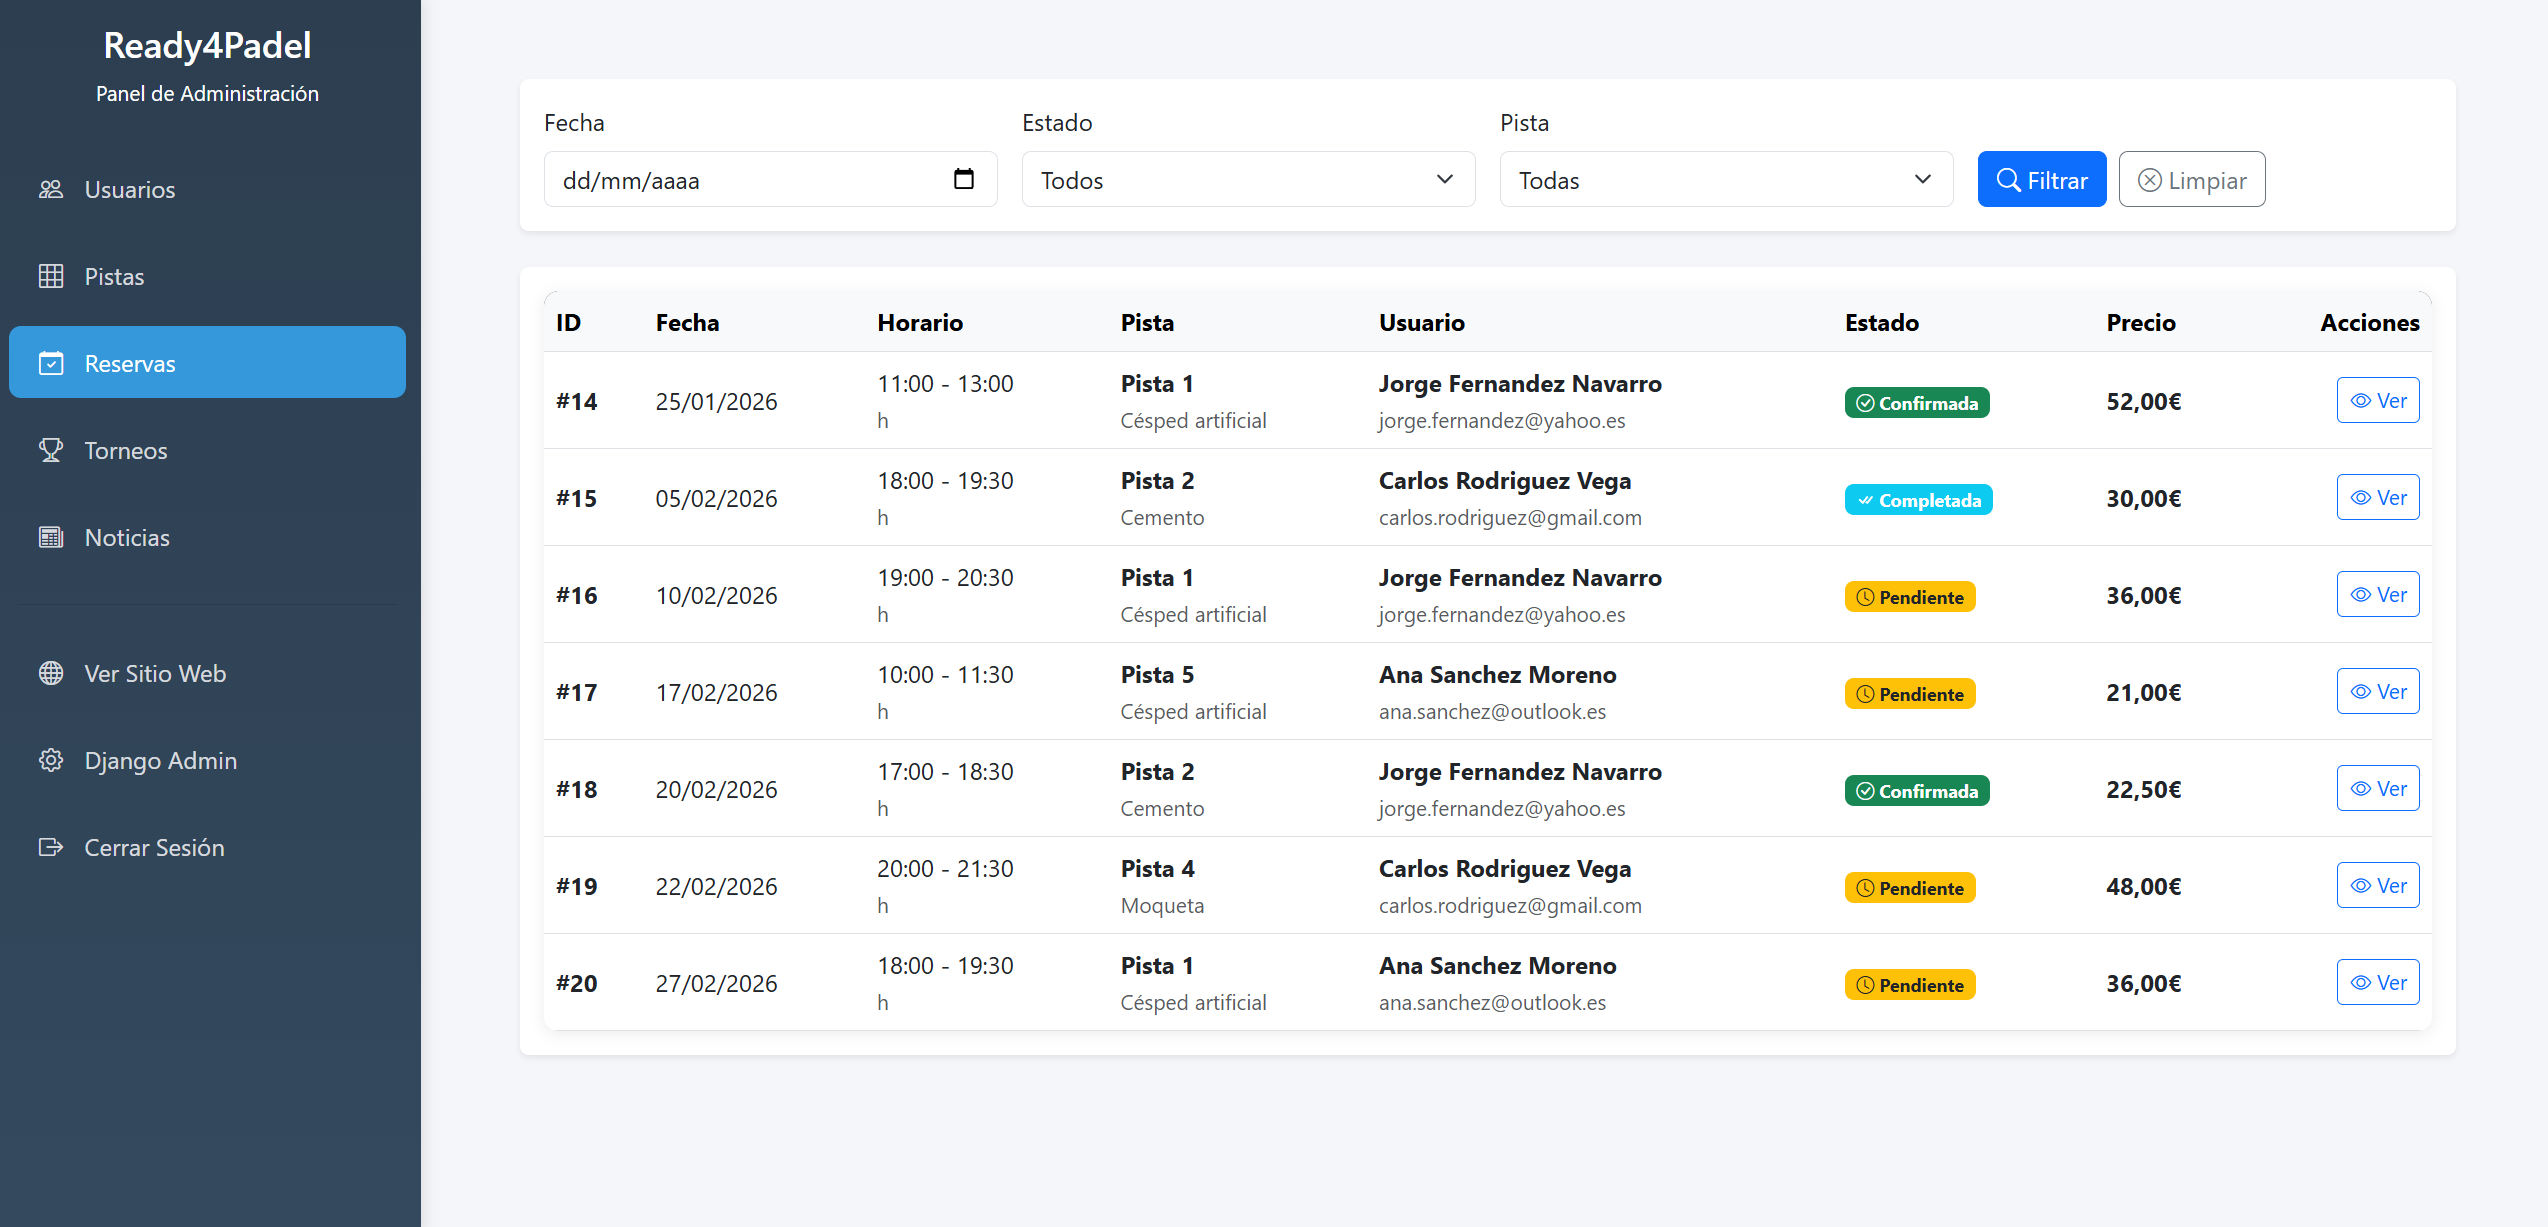View reservation #17 via Ver button
2548x1227 pixels.
pos(2377,691)
